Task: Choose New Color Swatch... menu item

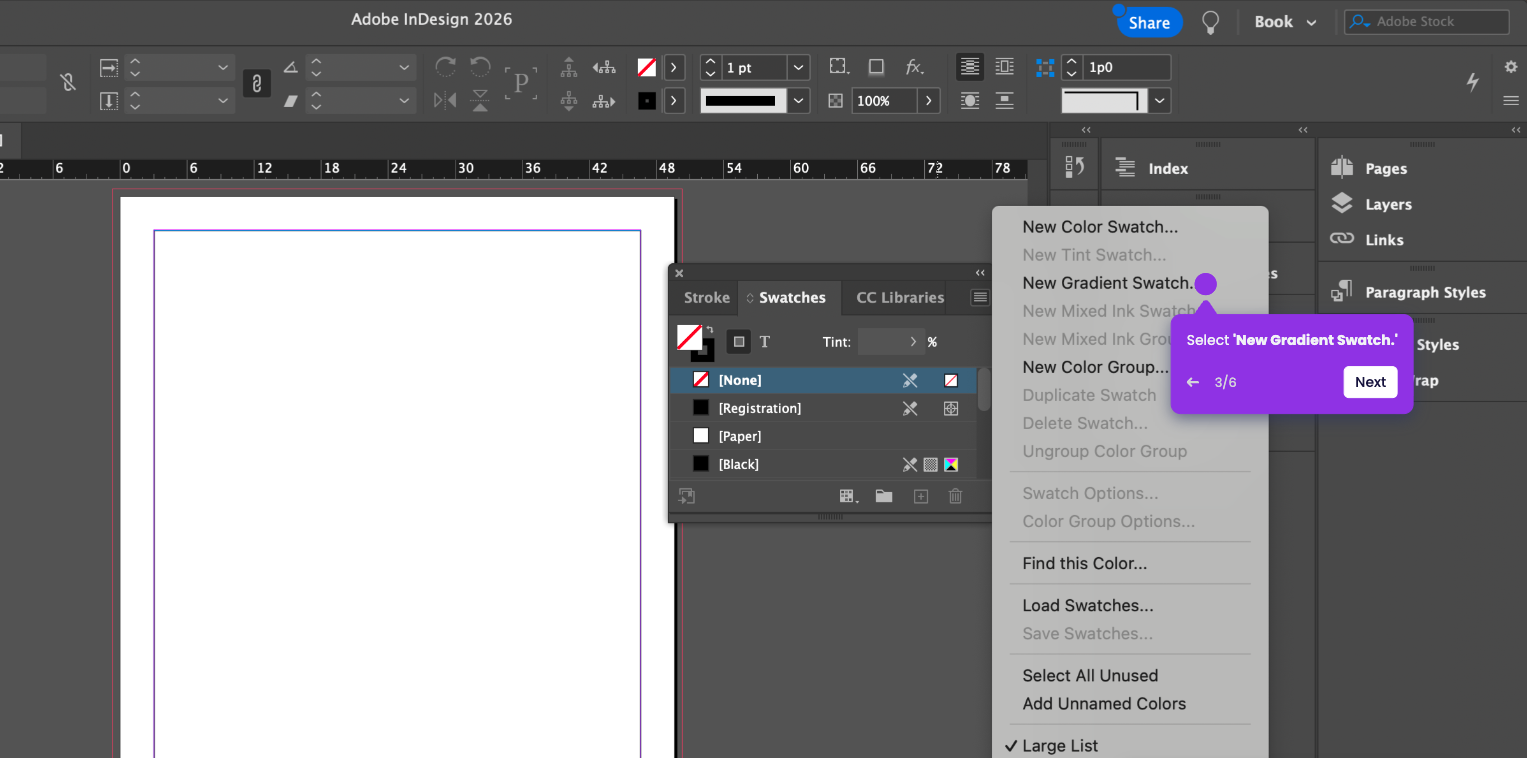Action: pyautogui.click(x=1100, y=227)
